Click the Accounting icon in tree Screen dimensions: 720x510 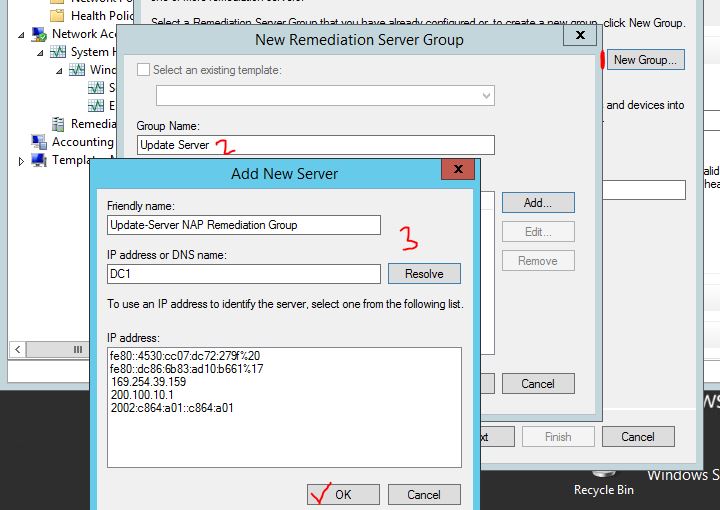pyautogui.click(x=39, y=142)
